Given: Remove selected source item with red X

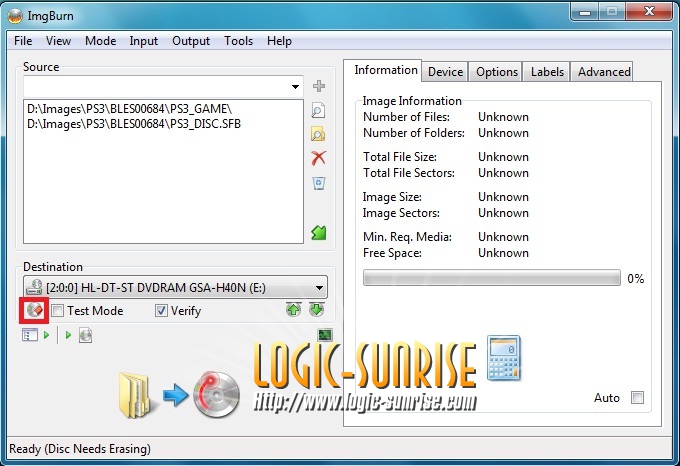Looking at the screenshot, I should pyautogui.click(x=319, y=158).
